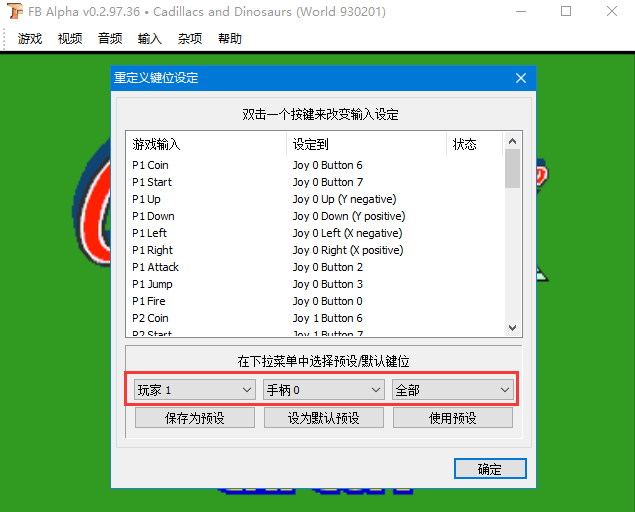Screen dimensions: 635x512
Task: Close the 重定义键位设定 dialog
Action: pyautogui.click(x=521, y=78)
